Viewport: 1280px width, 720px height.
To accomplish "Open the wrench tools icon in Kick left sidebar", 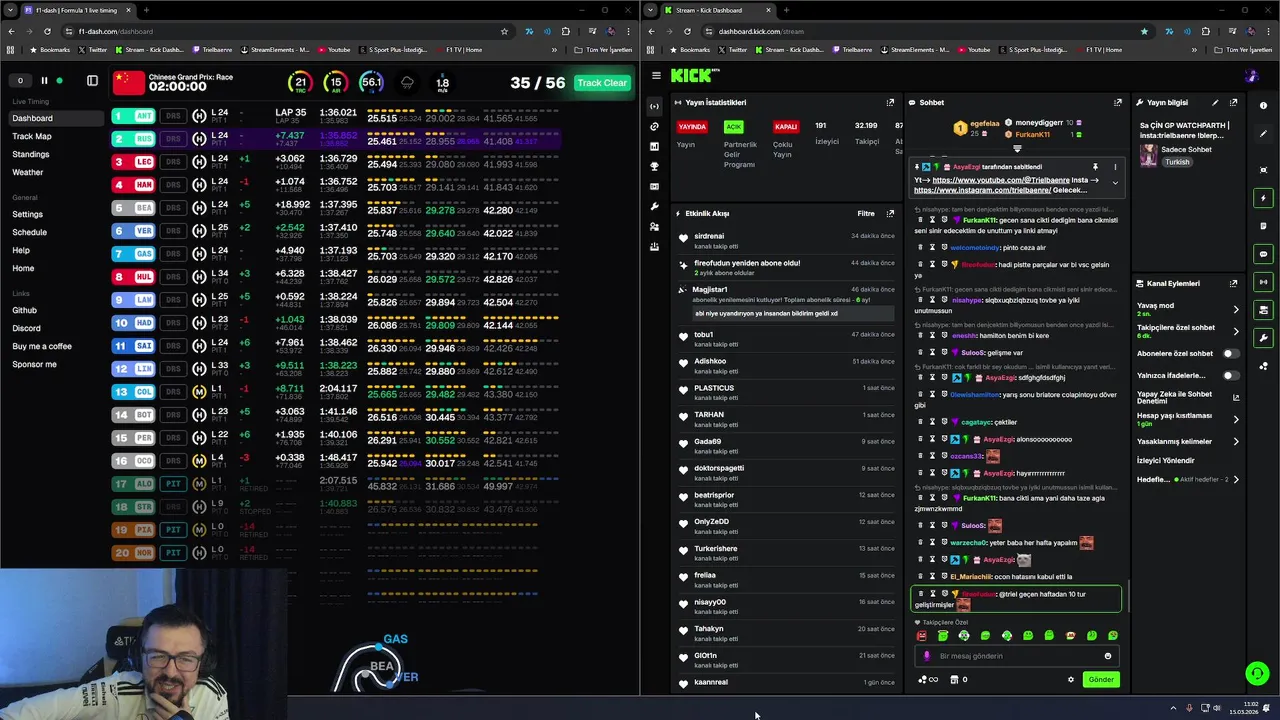I will pos(654,206).
